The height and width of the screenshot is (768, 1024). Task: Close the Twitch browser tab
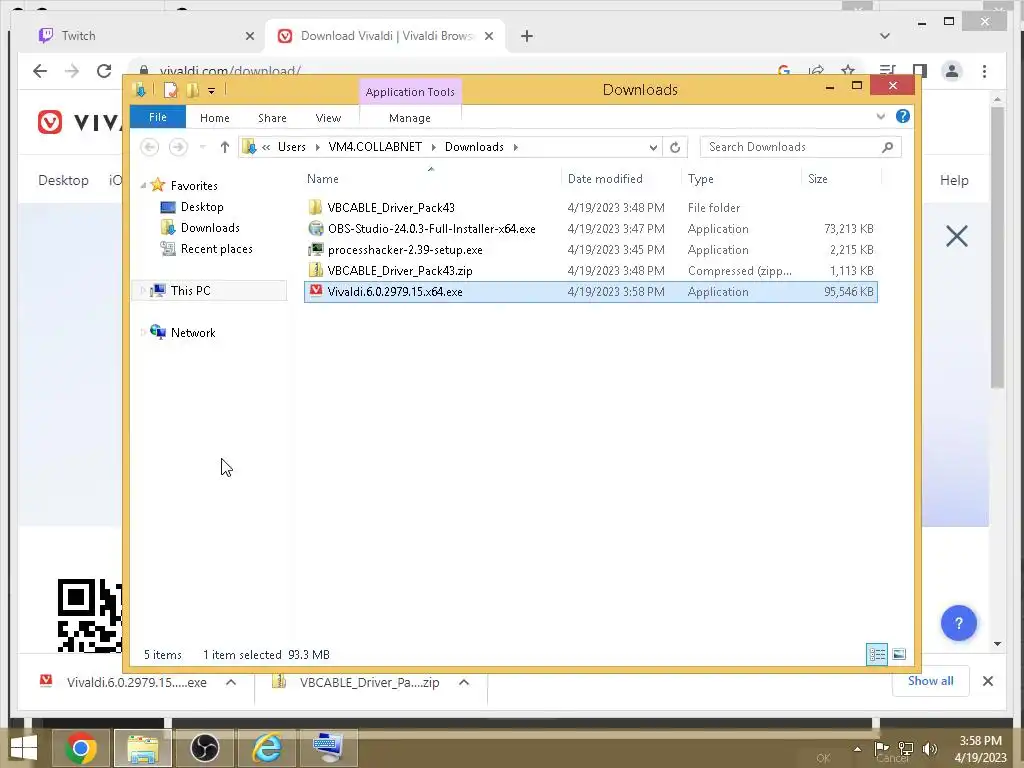[249, 36]
